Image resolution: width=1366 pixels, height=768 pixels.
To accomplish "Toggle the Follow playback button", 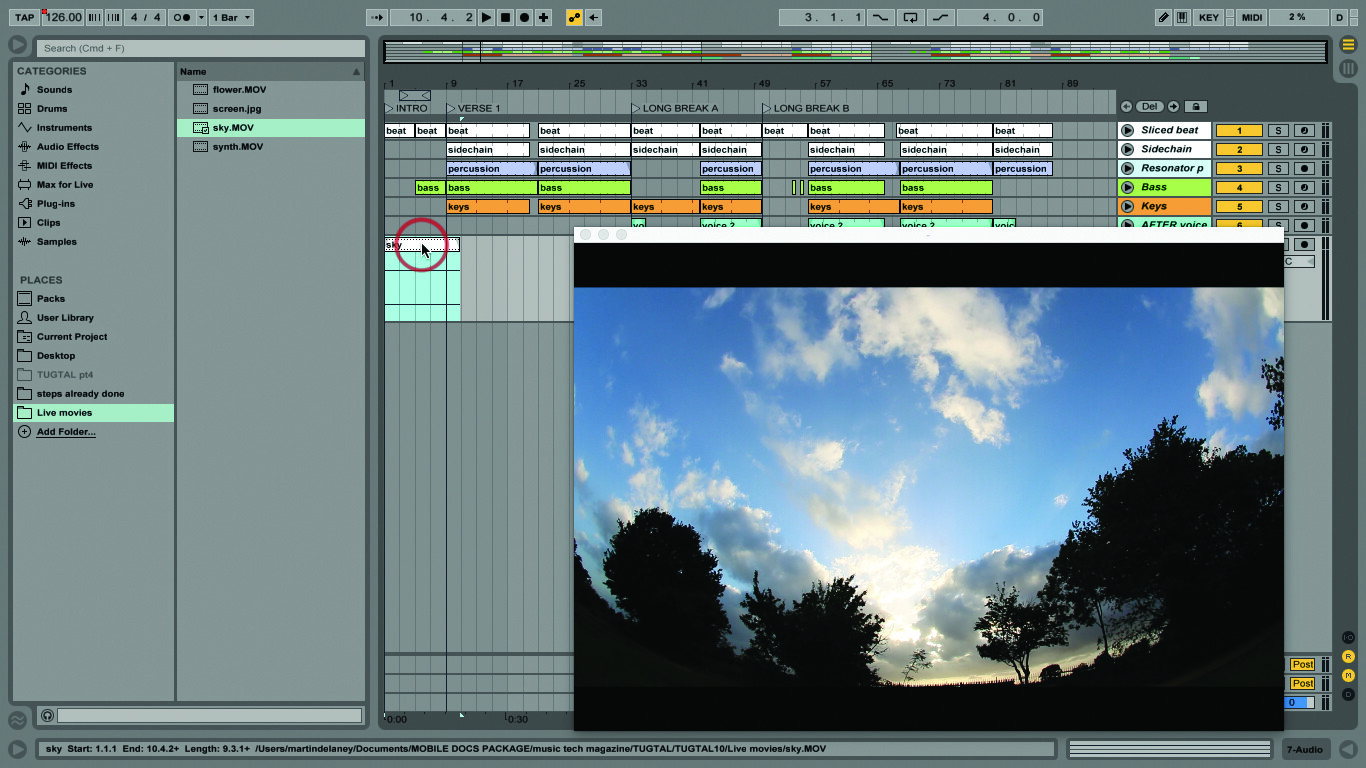I will tap(376, 17).
